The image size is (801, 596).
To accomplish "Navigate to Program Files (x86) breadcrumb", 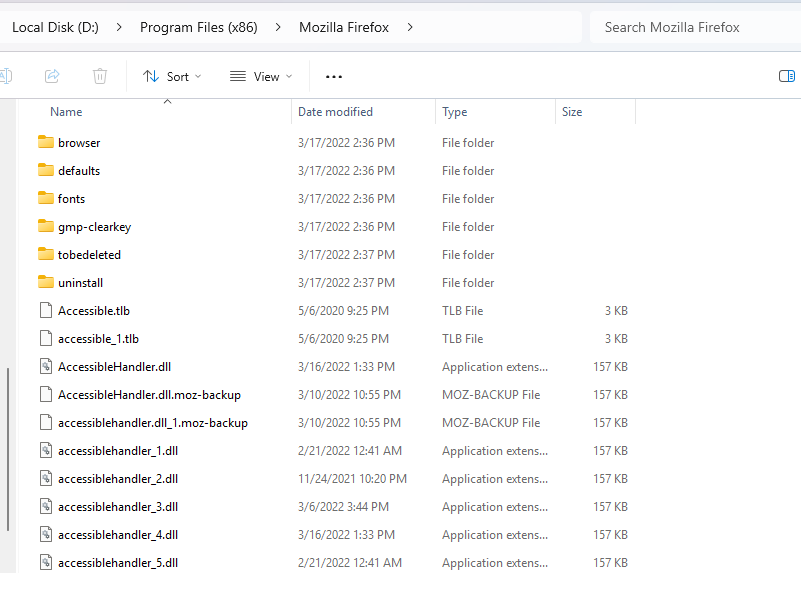I will coord(199,27).
